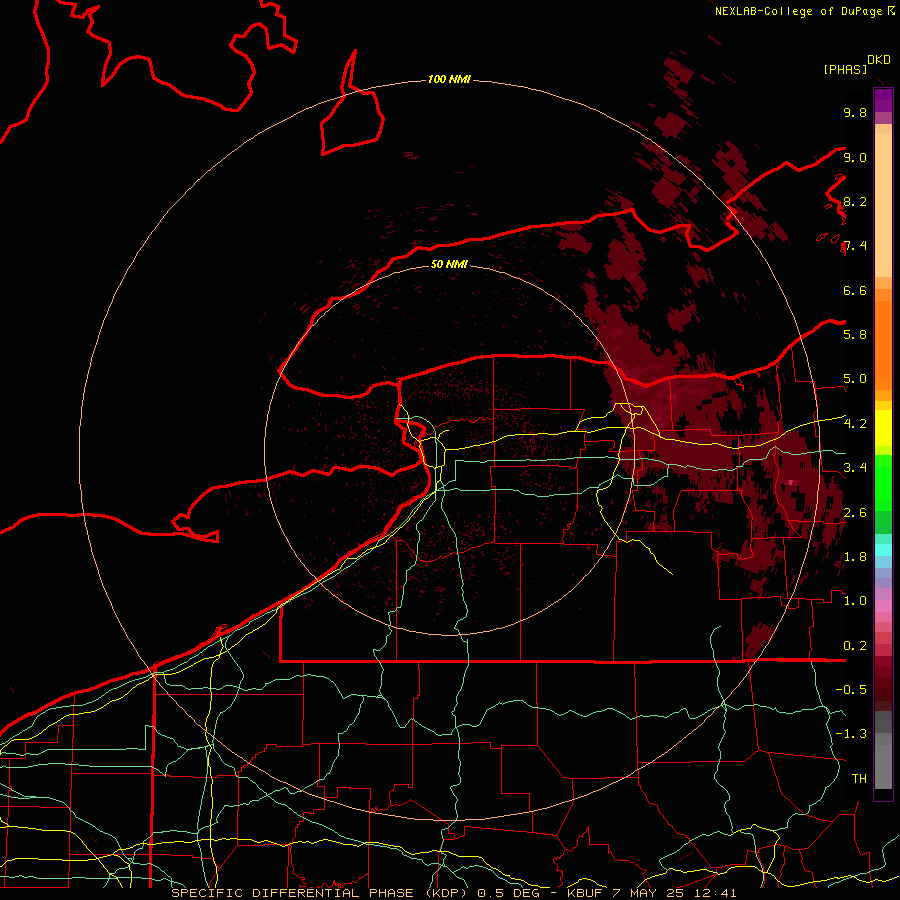This screenshot has width=900, height=900.
Task: Select the 50 NMI range ring label
Action: (449, 264)
